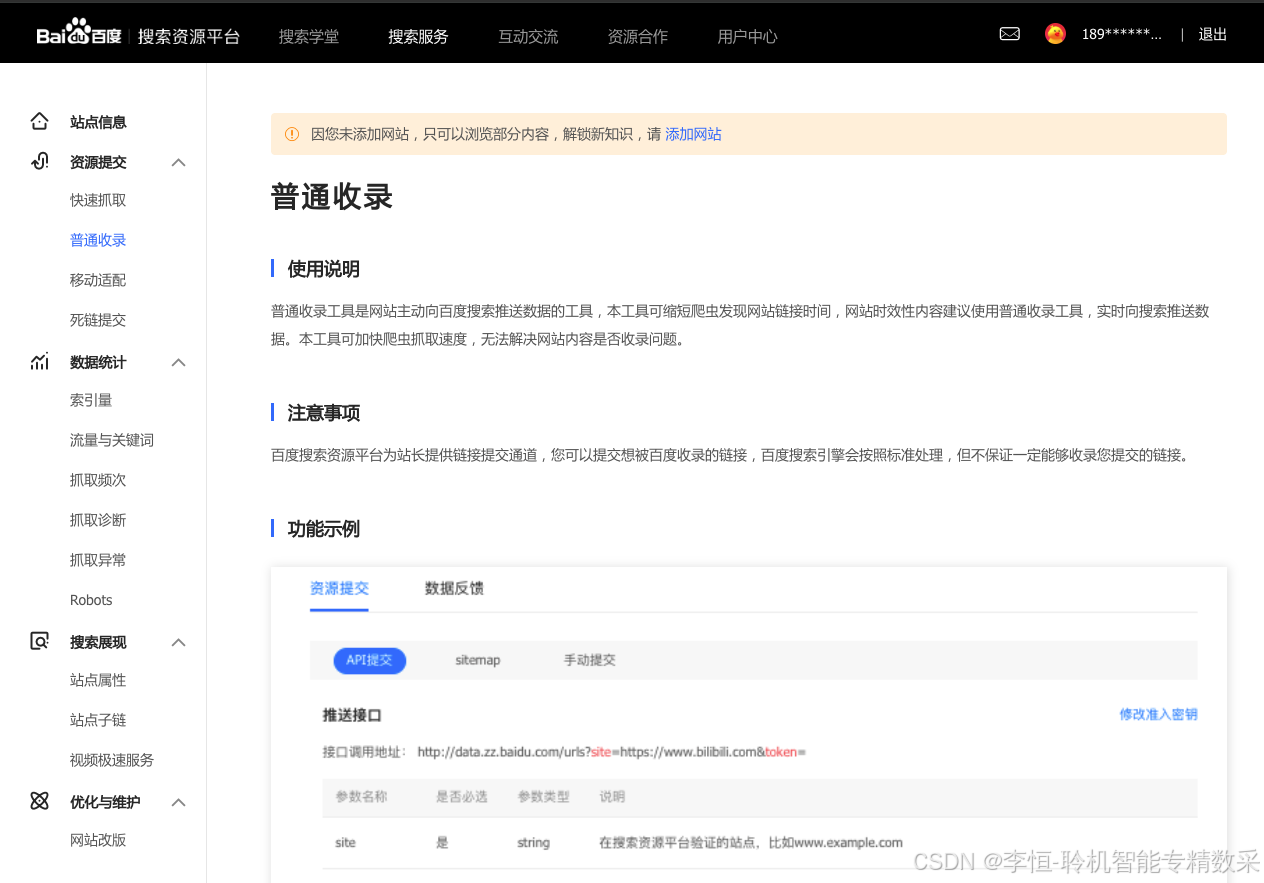Click 退出 to log out
This screenshot has width=1264, height=883.
[1213, 34]
